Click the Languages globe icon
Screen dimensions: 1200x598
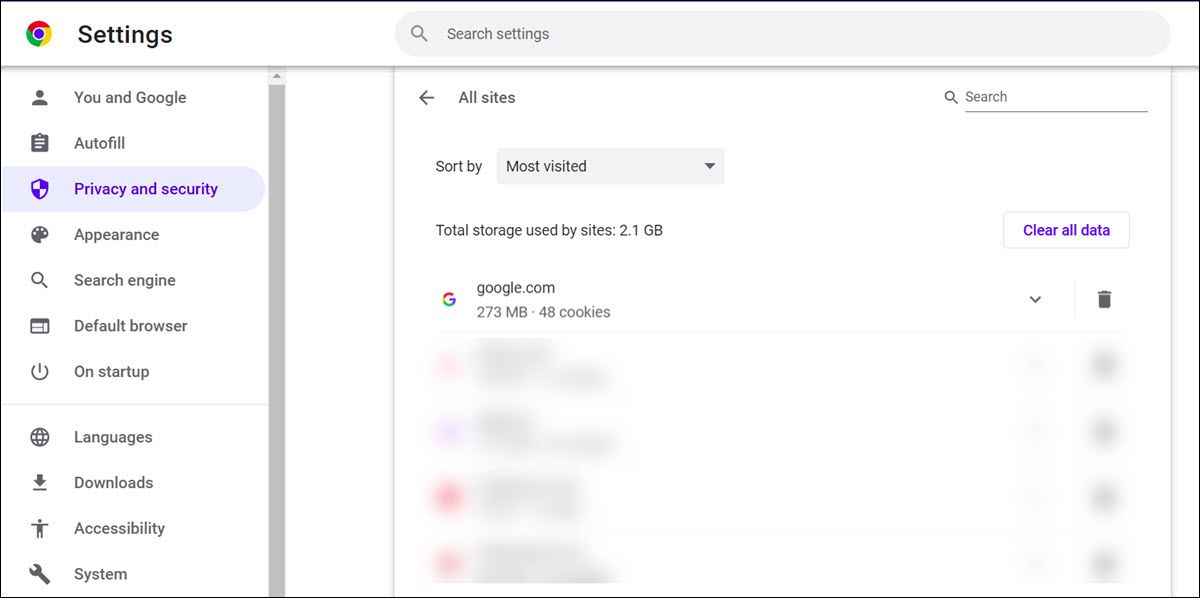(40, 437)
